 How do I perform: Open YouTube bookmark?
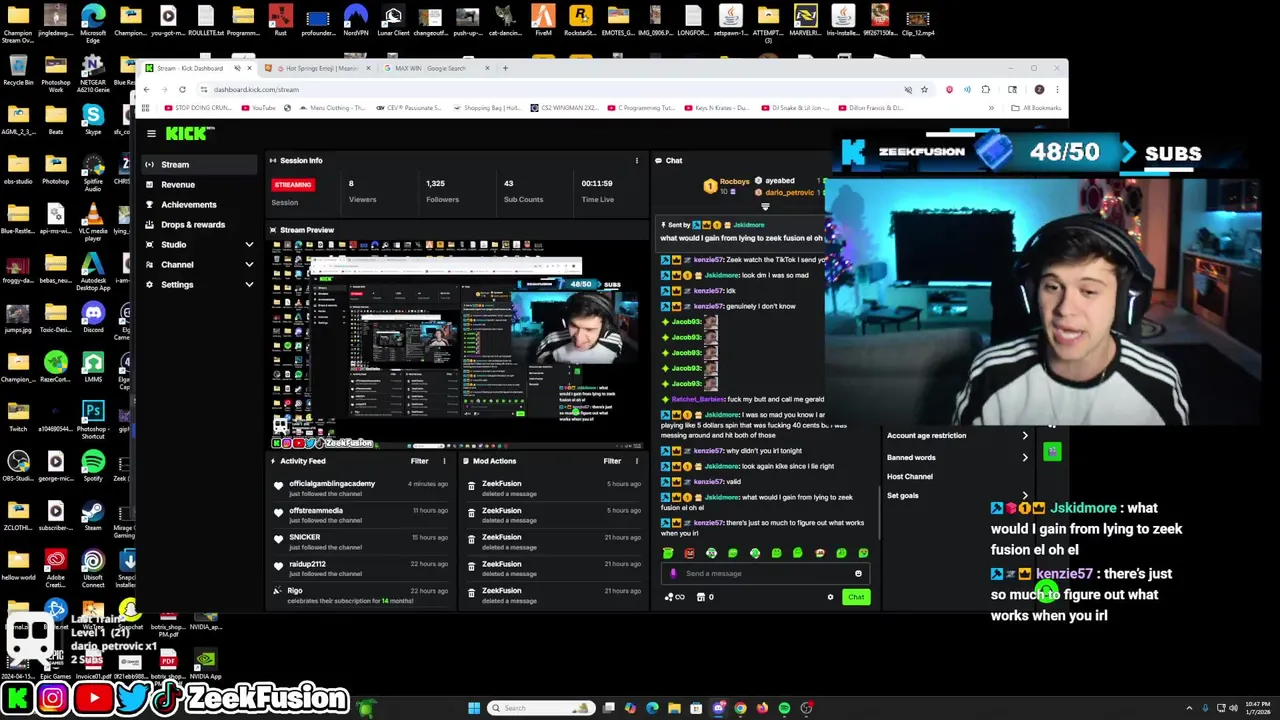(x=259, y=108)
